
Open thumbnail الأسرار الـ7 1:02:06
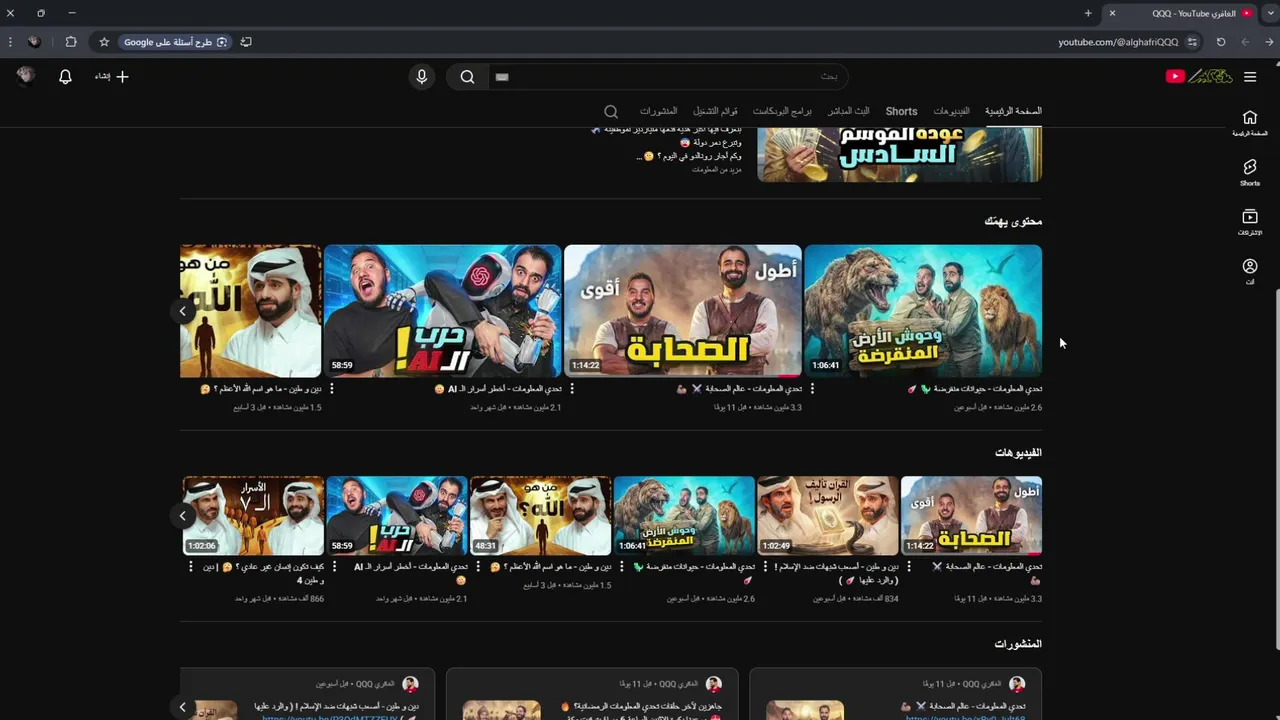coord(253,516)
